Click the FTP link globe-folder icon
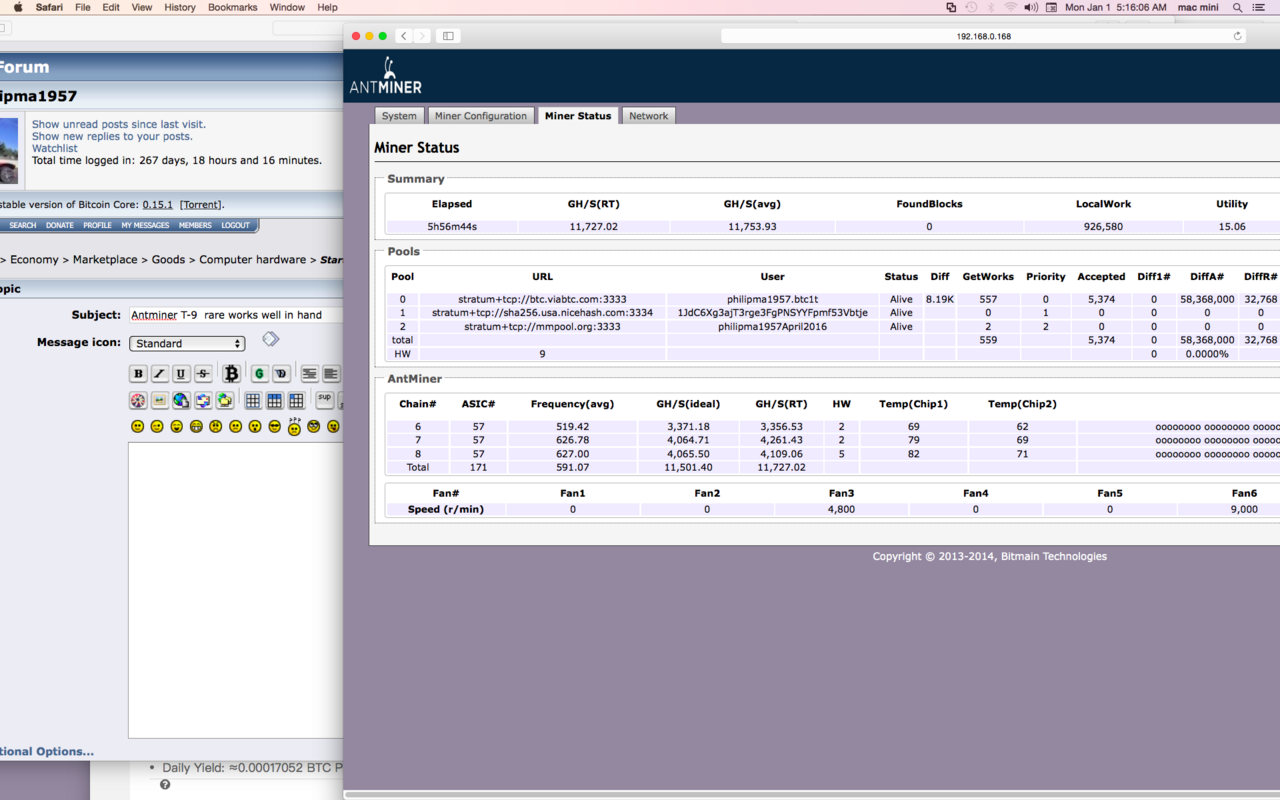The image size is (1280, 800). point(225,400)
